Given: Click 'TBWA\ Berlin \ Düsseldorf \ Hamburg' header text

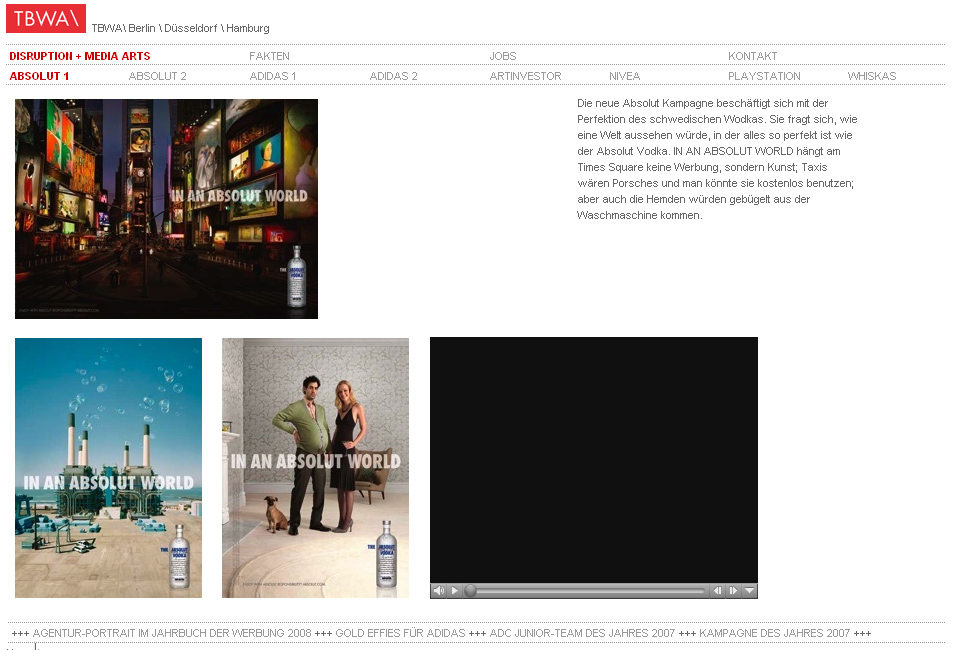Looking at the screenshot, I should pos(180,28).
